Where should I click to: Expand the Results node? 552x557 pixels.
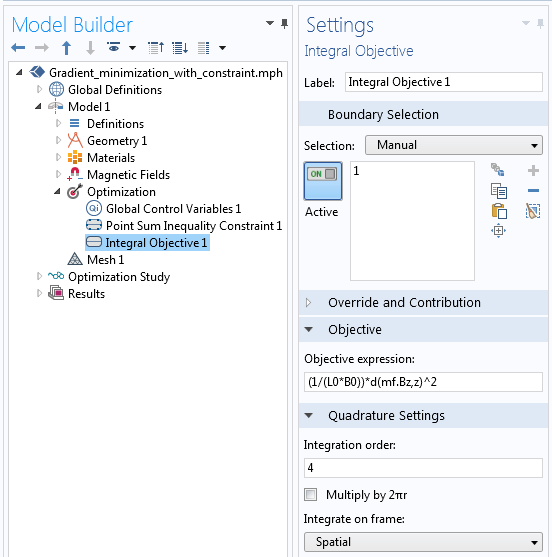(39, 293)
